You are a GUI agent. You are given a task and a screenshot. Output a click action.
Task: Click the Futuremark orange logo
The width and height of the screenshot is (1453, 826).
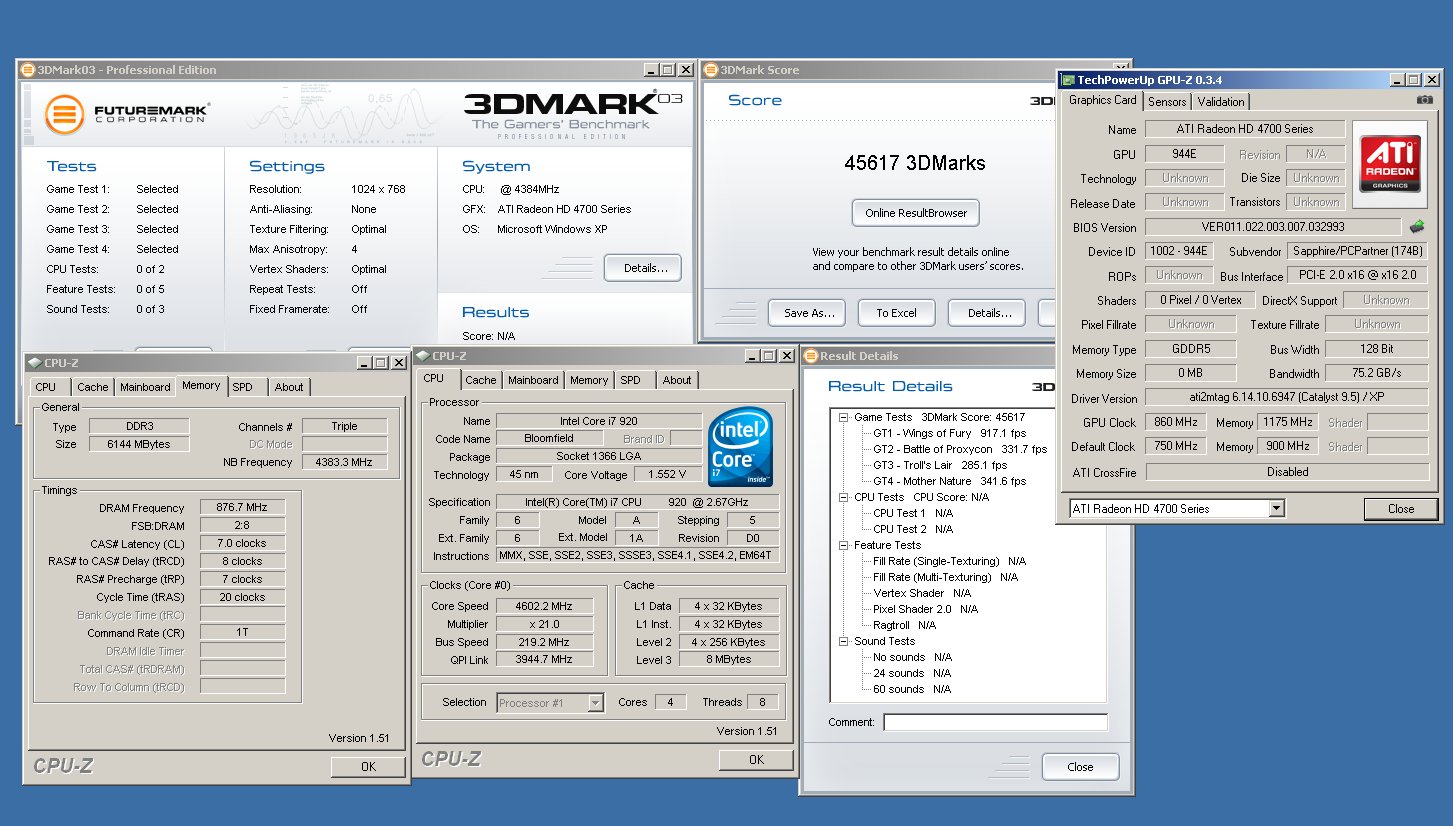(x=64, y=114)
